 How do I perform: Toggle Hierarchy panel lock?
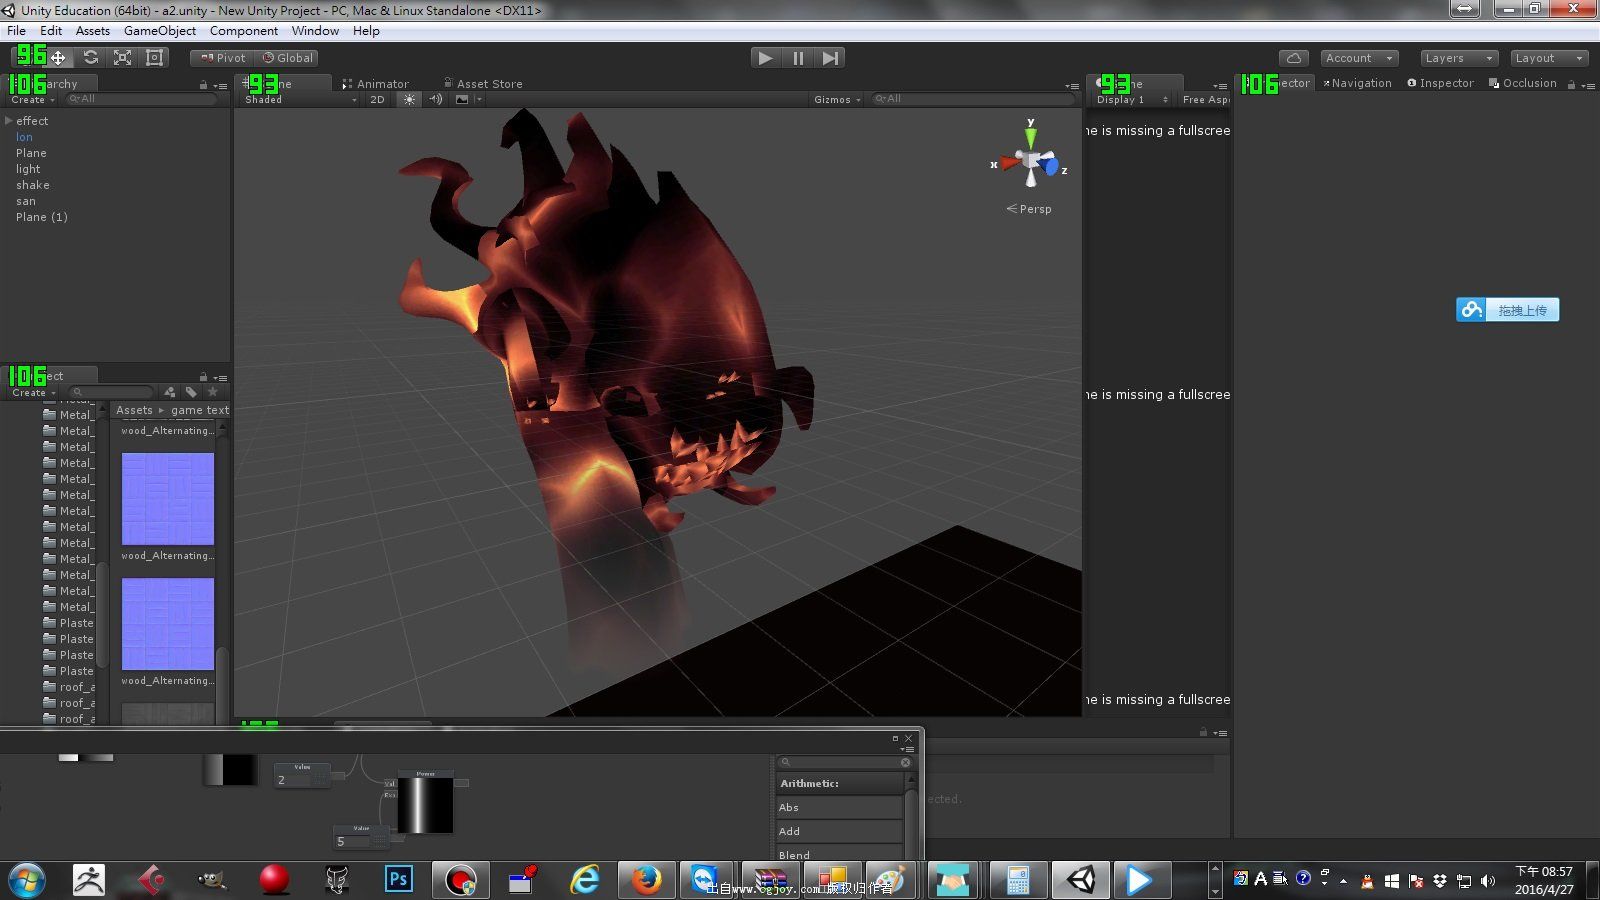tap(203, 85)
